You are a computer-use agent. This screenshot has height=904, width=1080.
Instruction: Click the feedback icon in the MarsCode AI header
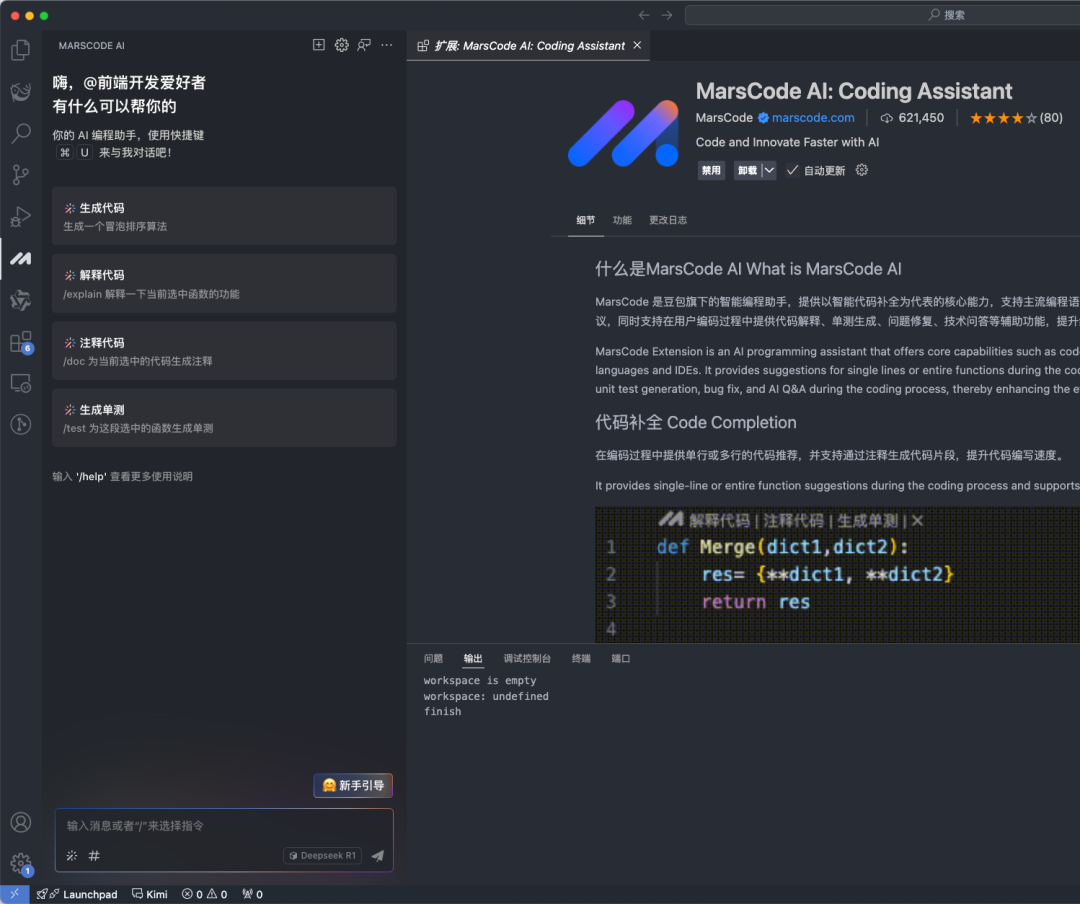pyautogui.click(x=364, y=45)
